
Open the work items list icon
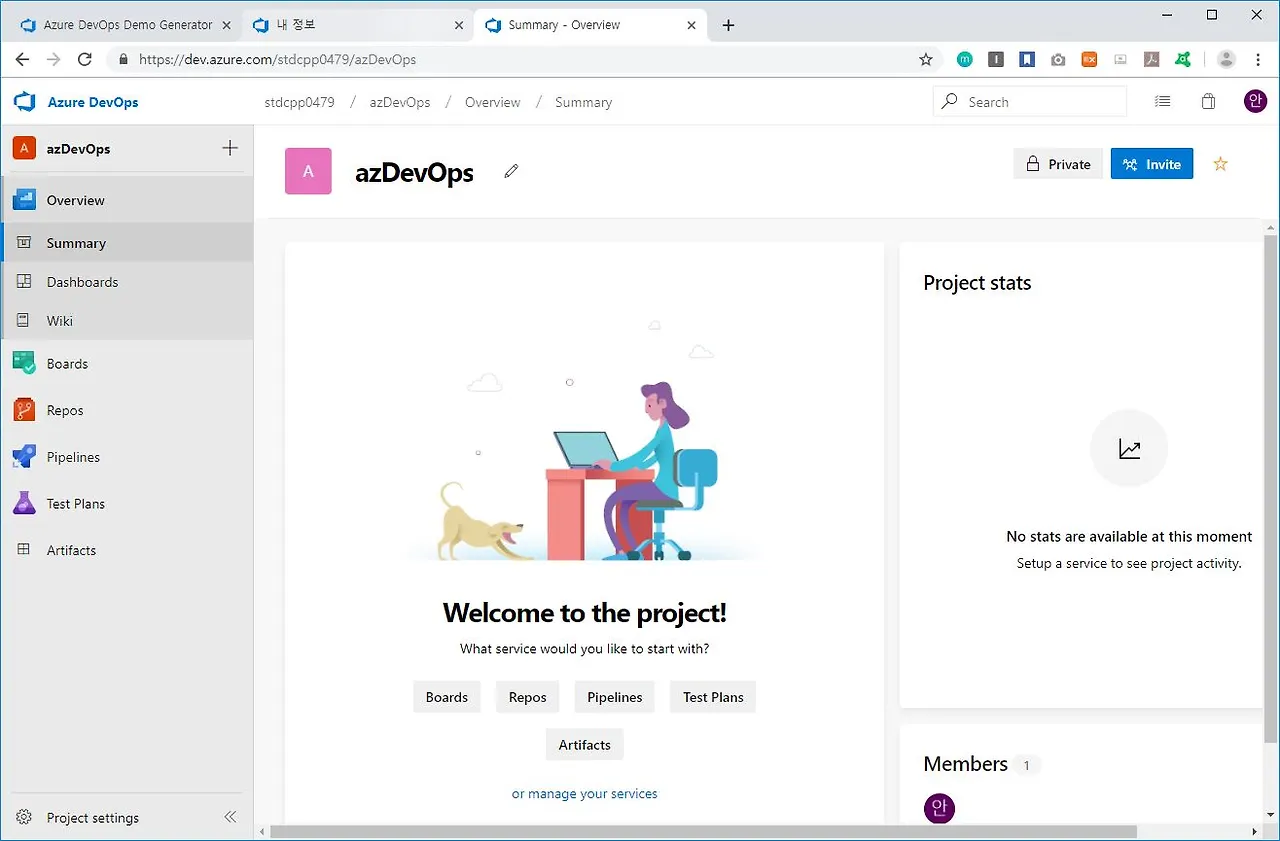point(1162,101)
